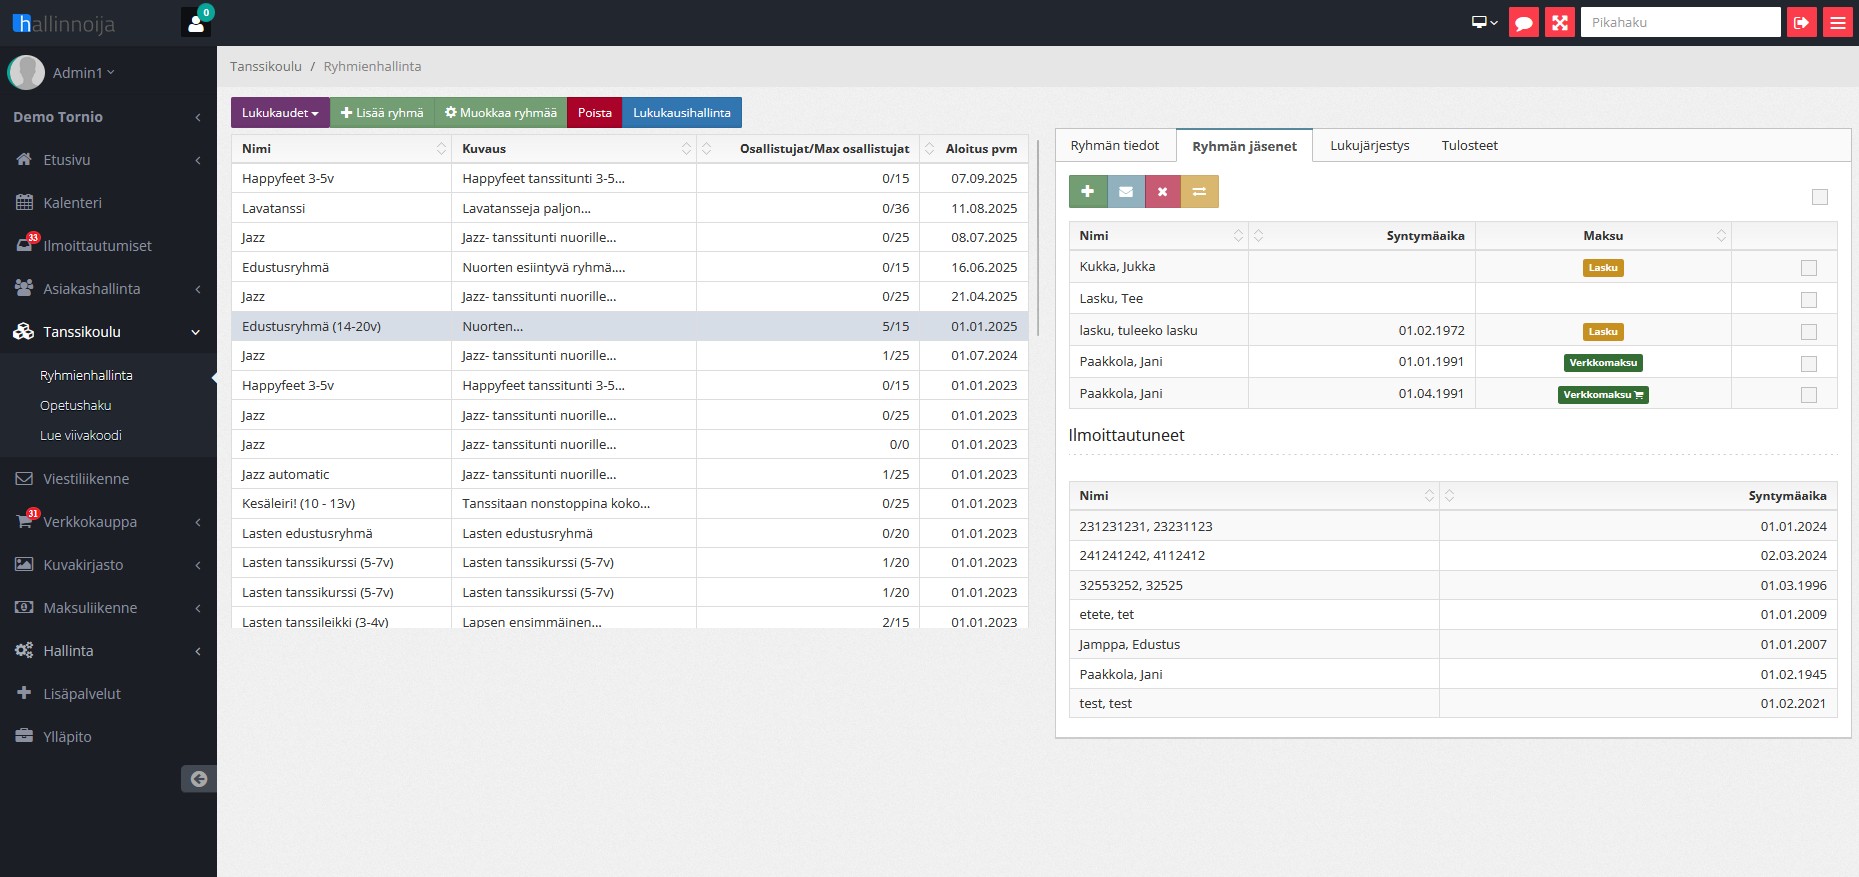
Task: Open the red chat bubble icon
Action: [1523, 23]
